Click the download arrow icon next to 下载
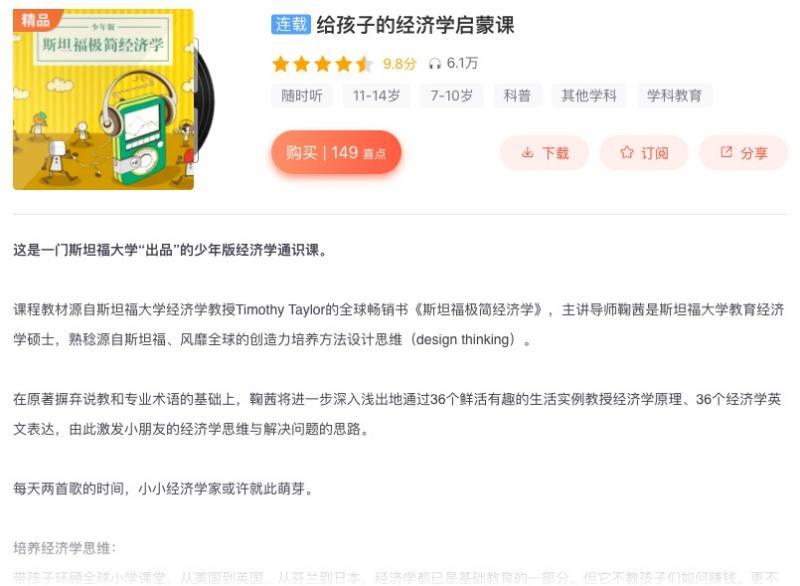Screen dimensions: 800x586 pos(528,152)
